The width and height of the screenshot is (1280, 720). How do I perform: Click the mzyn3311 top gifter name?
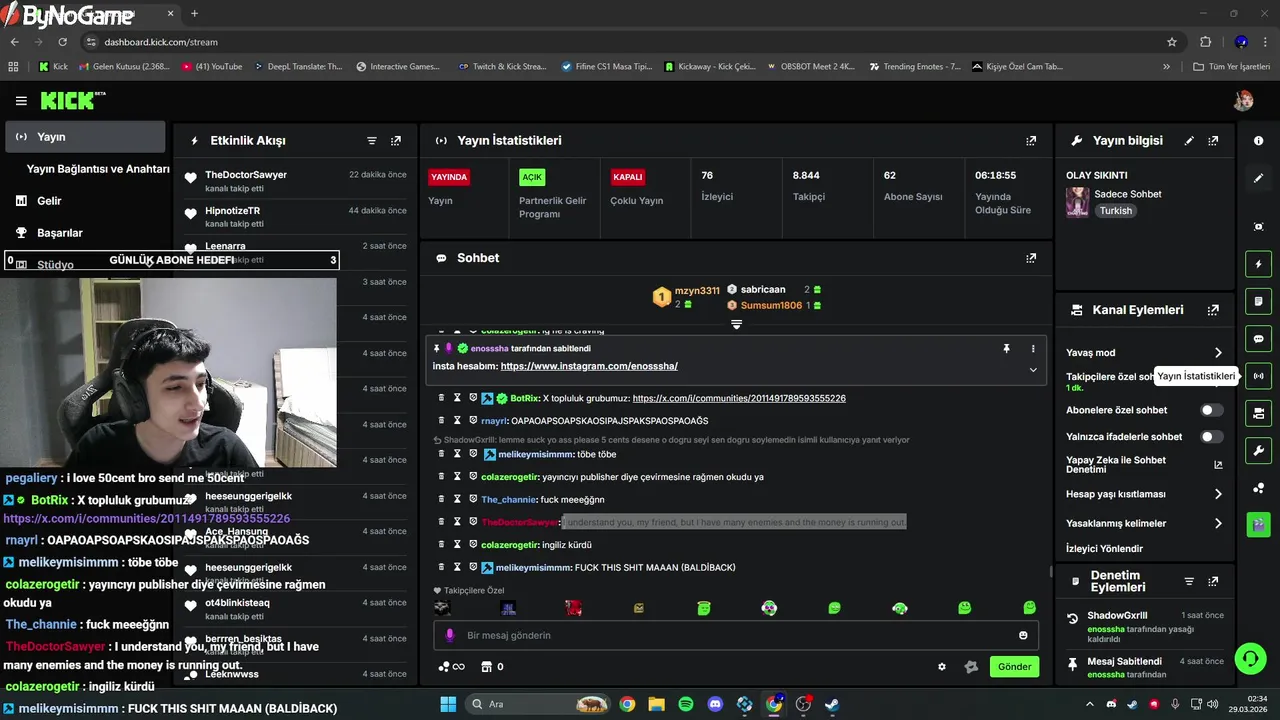click(x=697, y=291)
